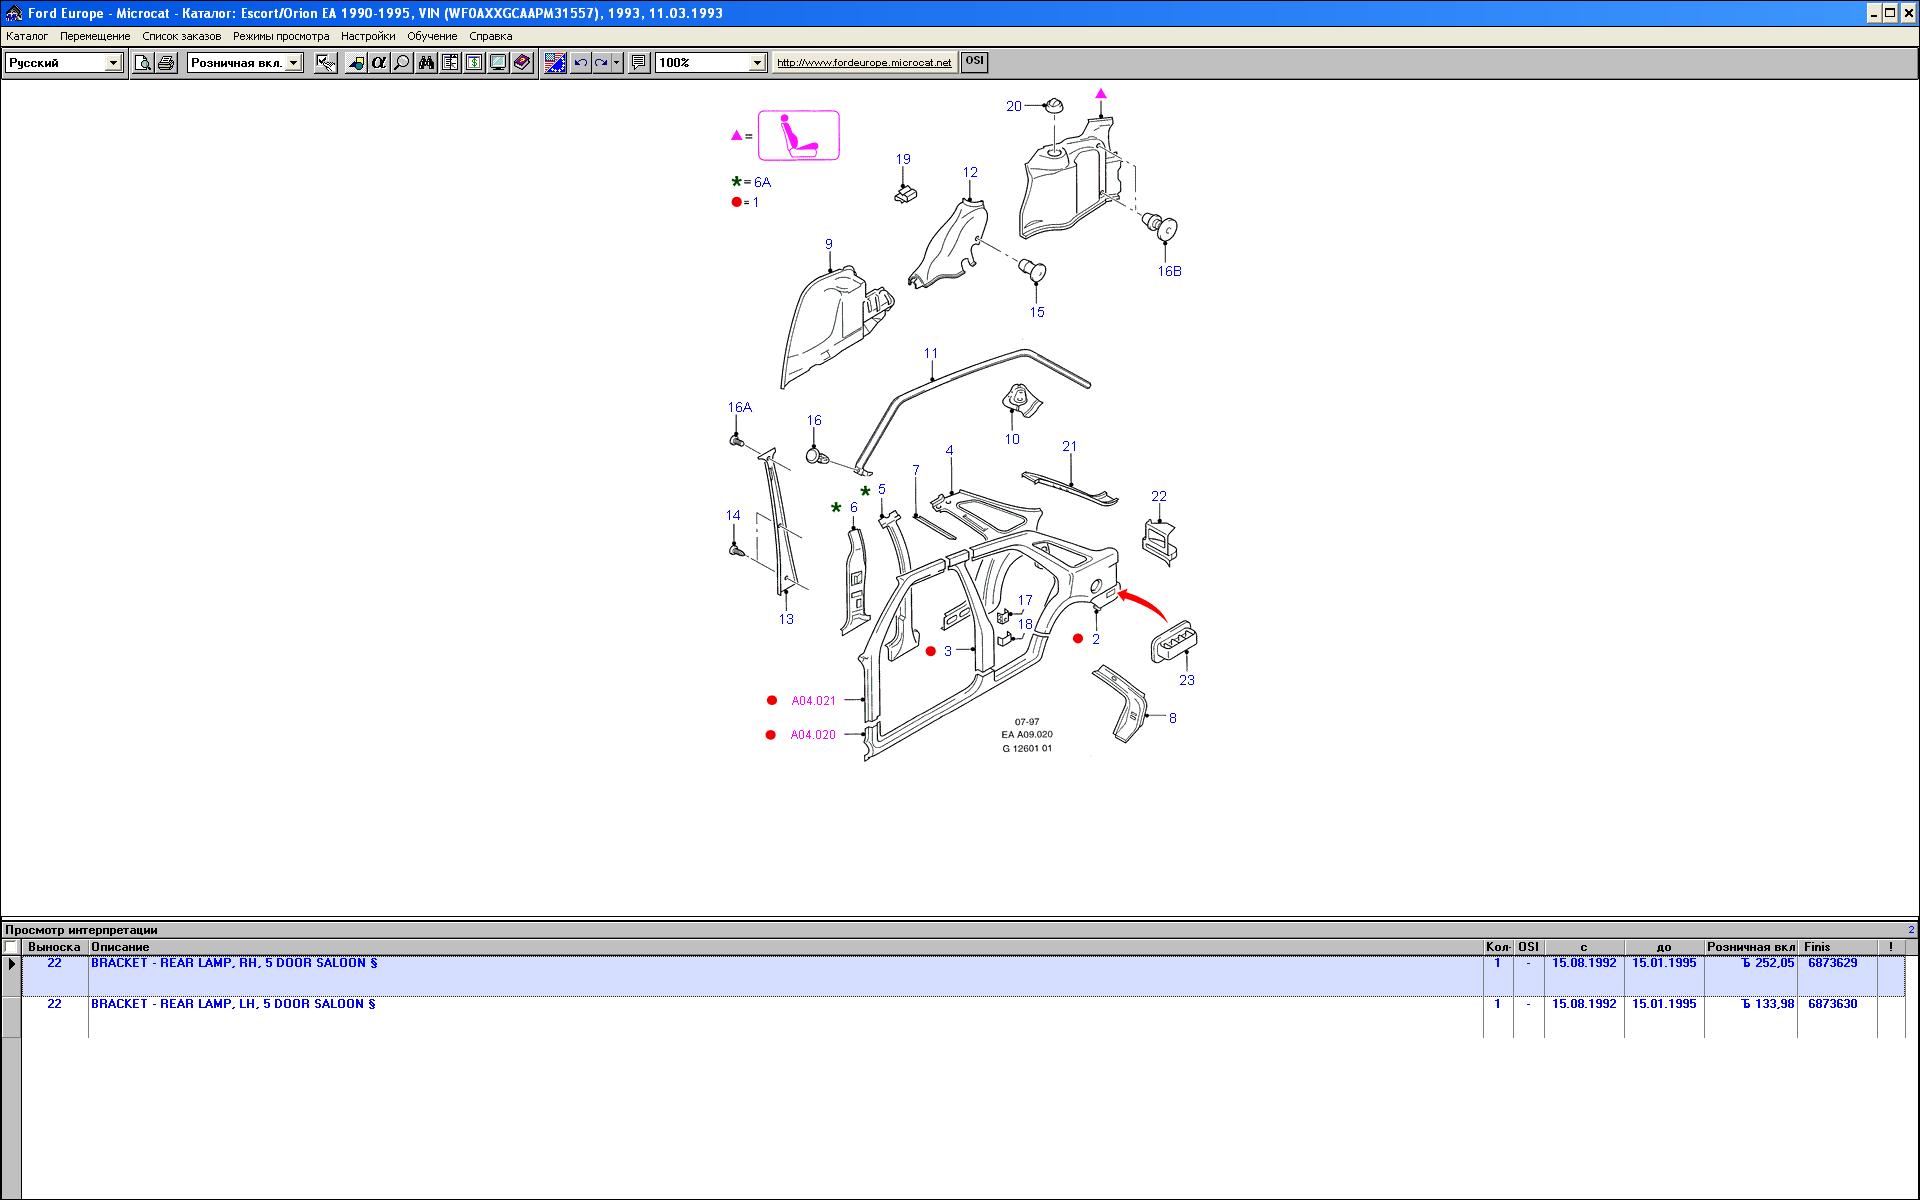Open the 100% zoom dropdown
The height and width of the screenshot is (1200, 1920).
pyautogui.click(x=757, y=63)
